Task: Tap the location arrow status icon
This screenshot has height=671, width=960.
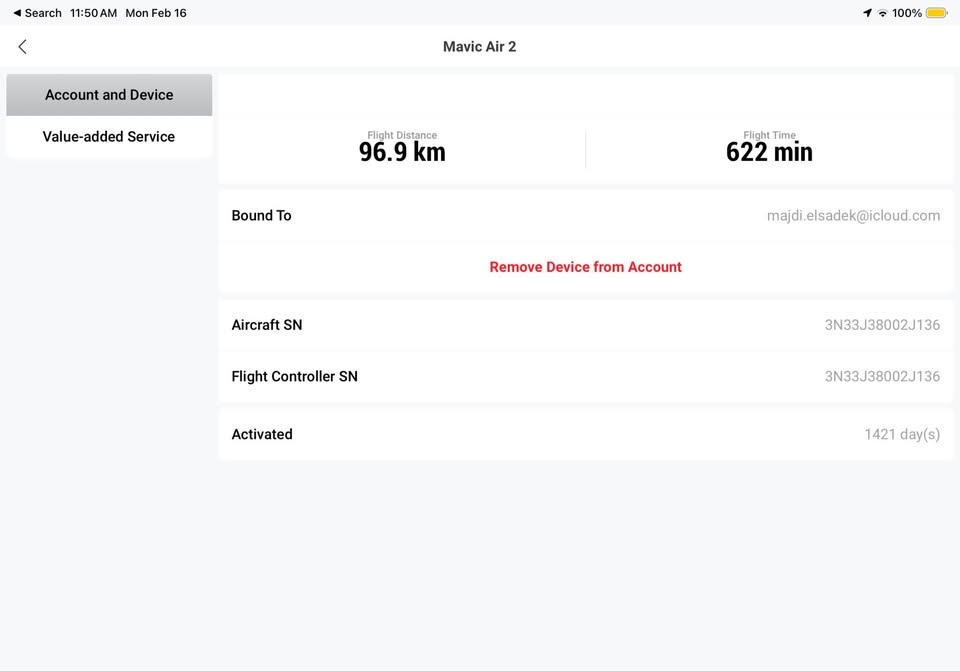Action: (867, 13)
